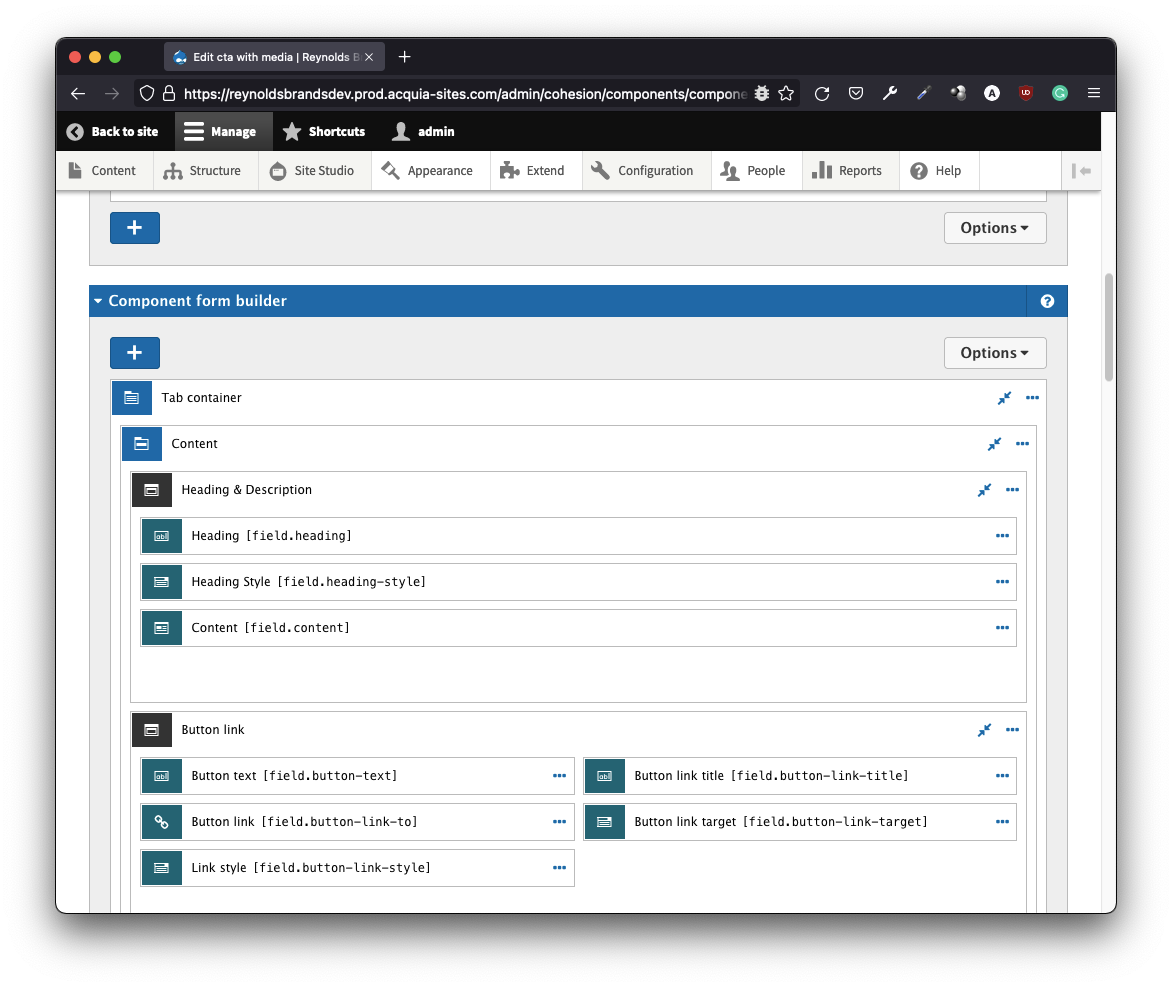Open three-dot menu for Heading field

click(x=1002, y=536)
